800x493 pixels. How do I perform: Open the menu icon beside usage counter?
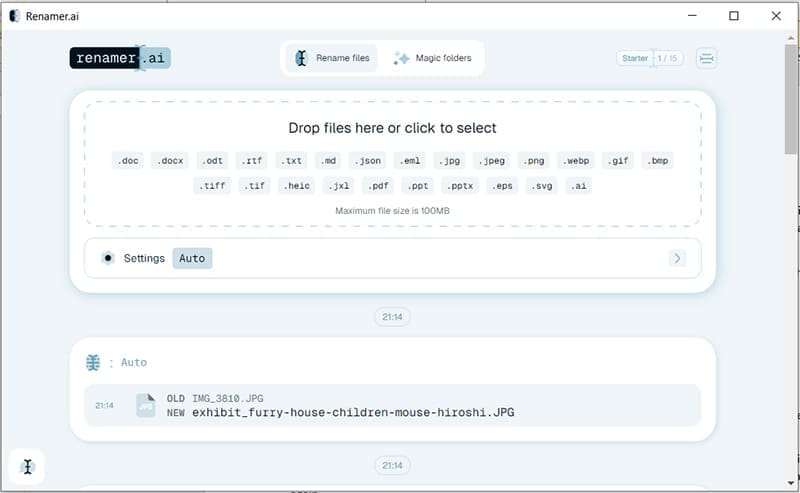(x=707, y=58)
